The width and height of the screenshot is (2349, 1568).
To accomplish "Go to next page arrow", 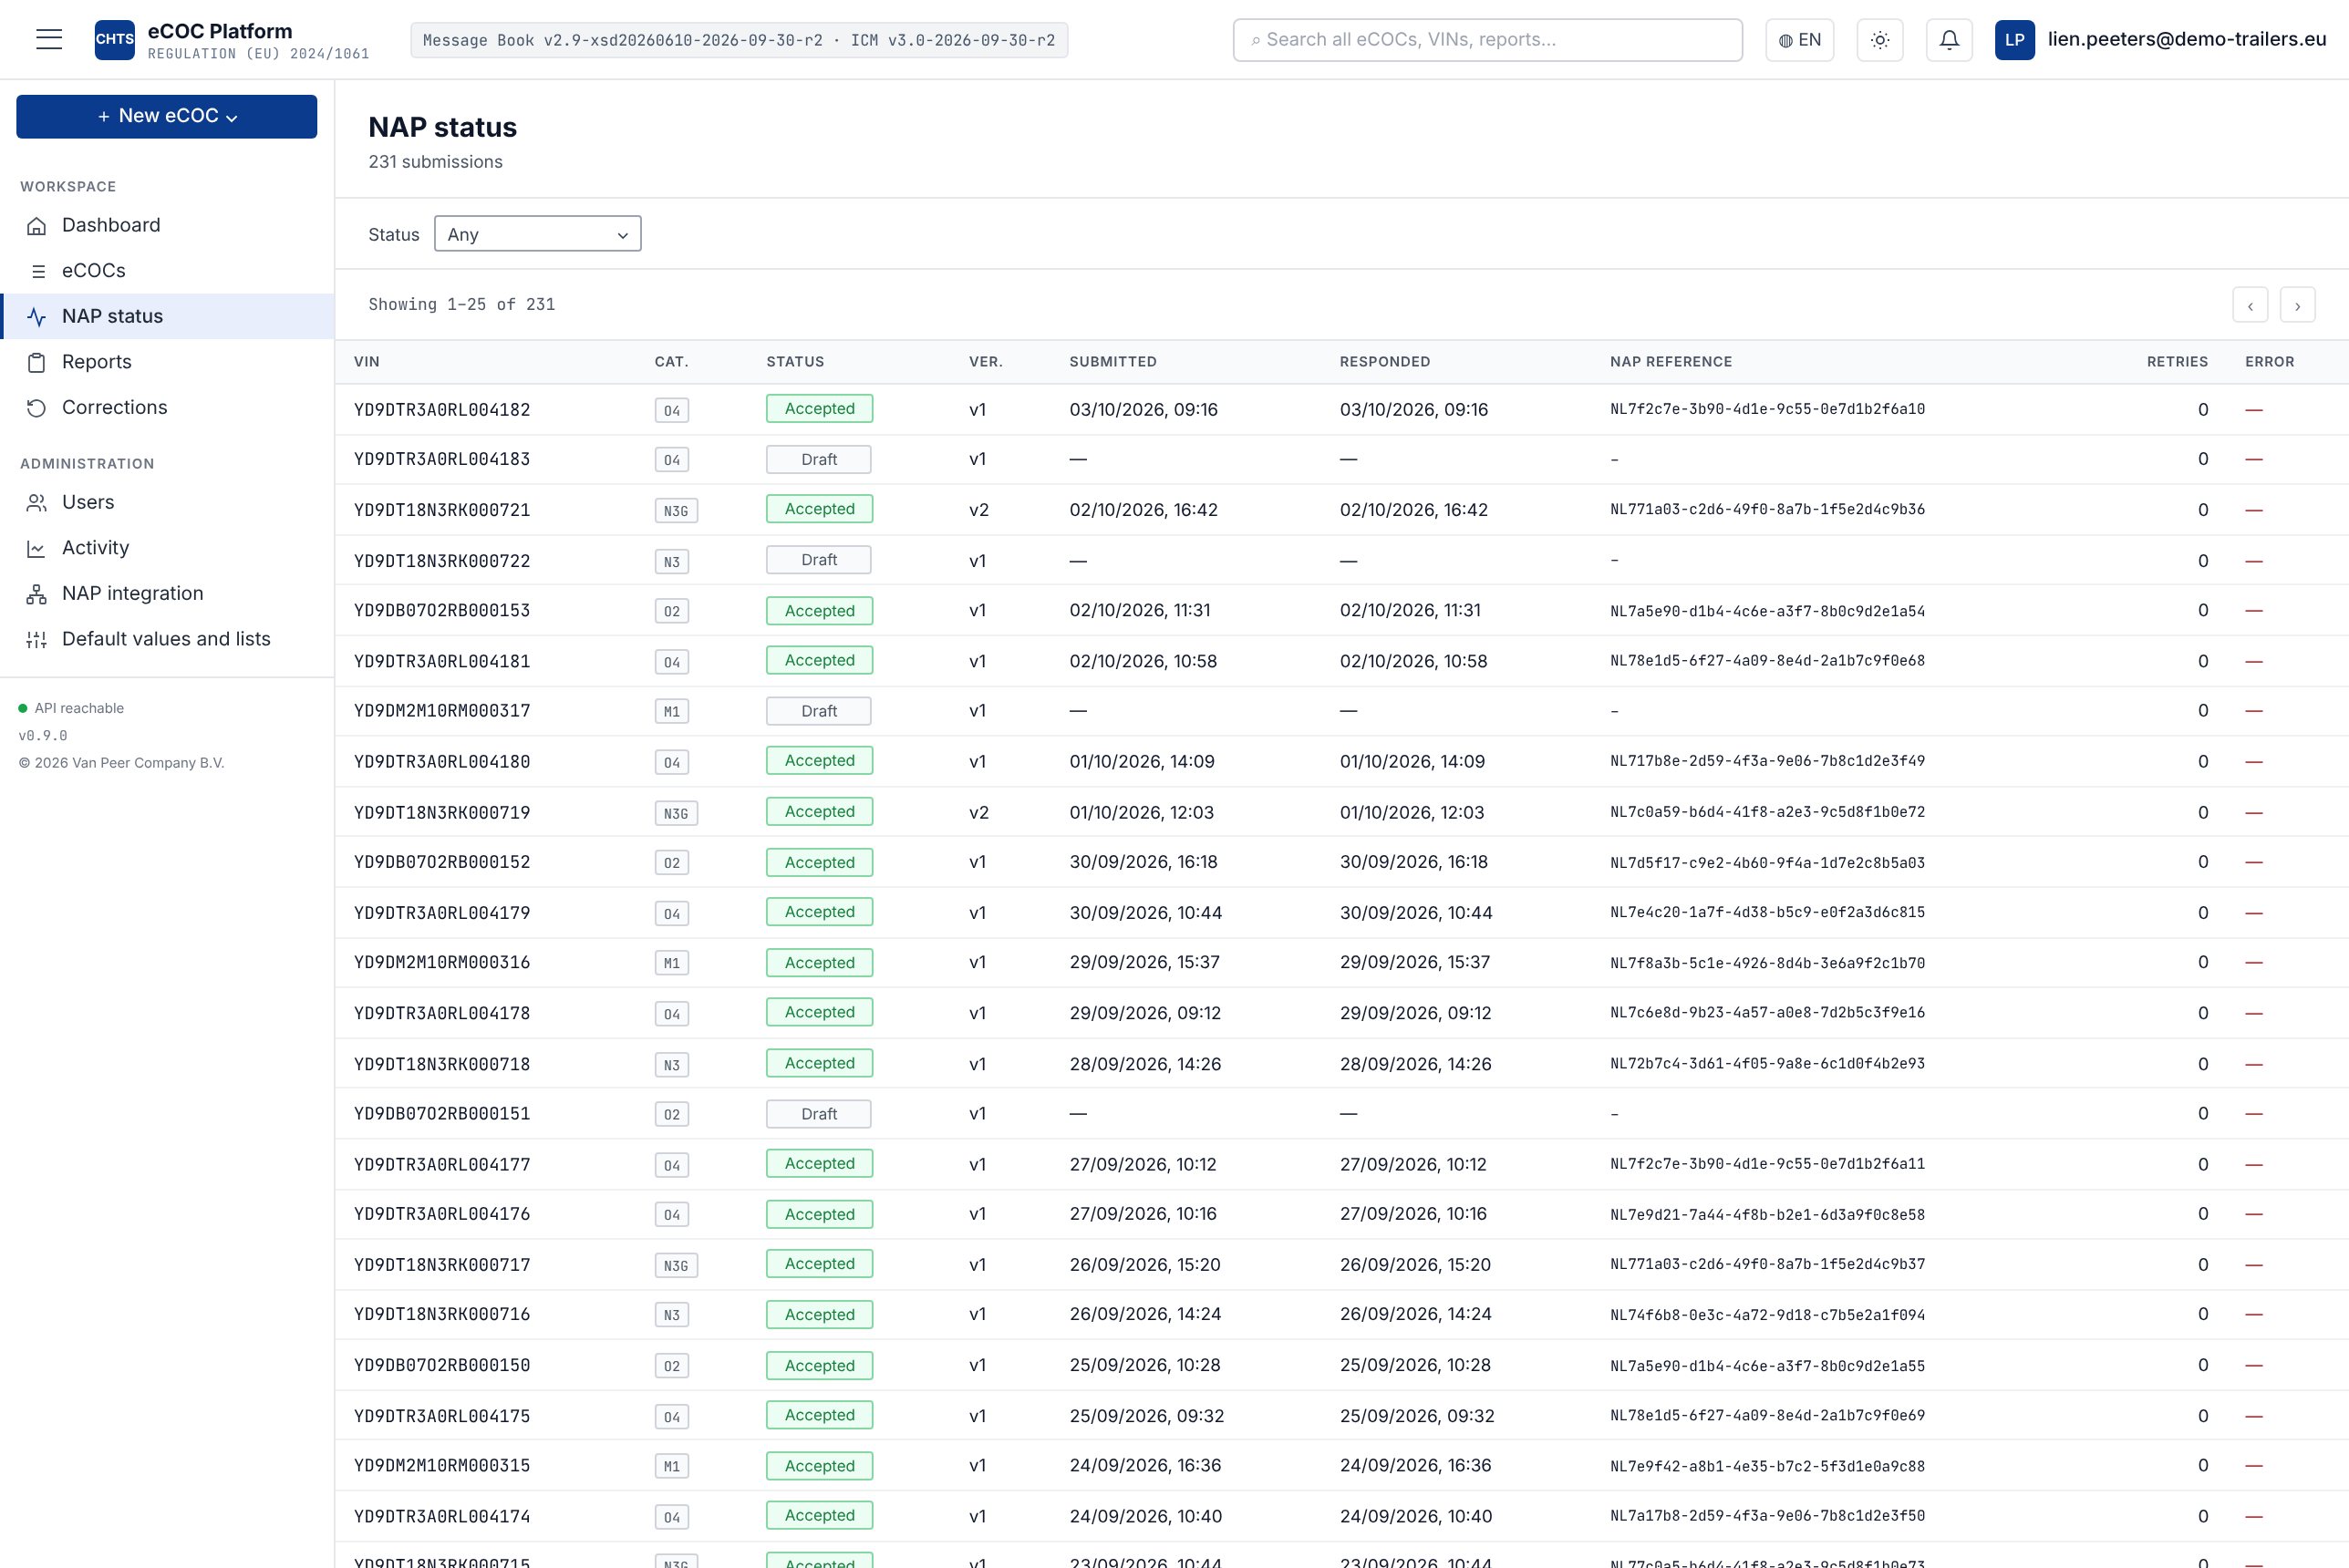I will [x=2297, y=305].
